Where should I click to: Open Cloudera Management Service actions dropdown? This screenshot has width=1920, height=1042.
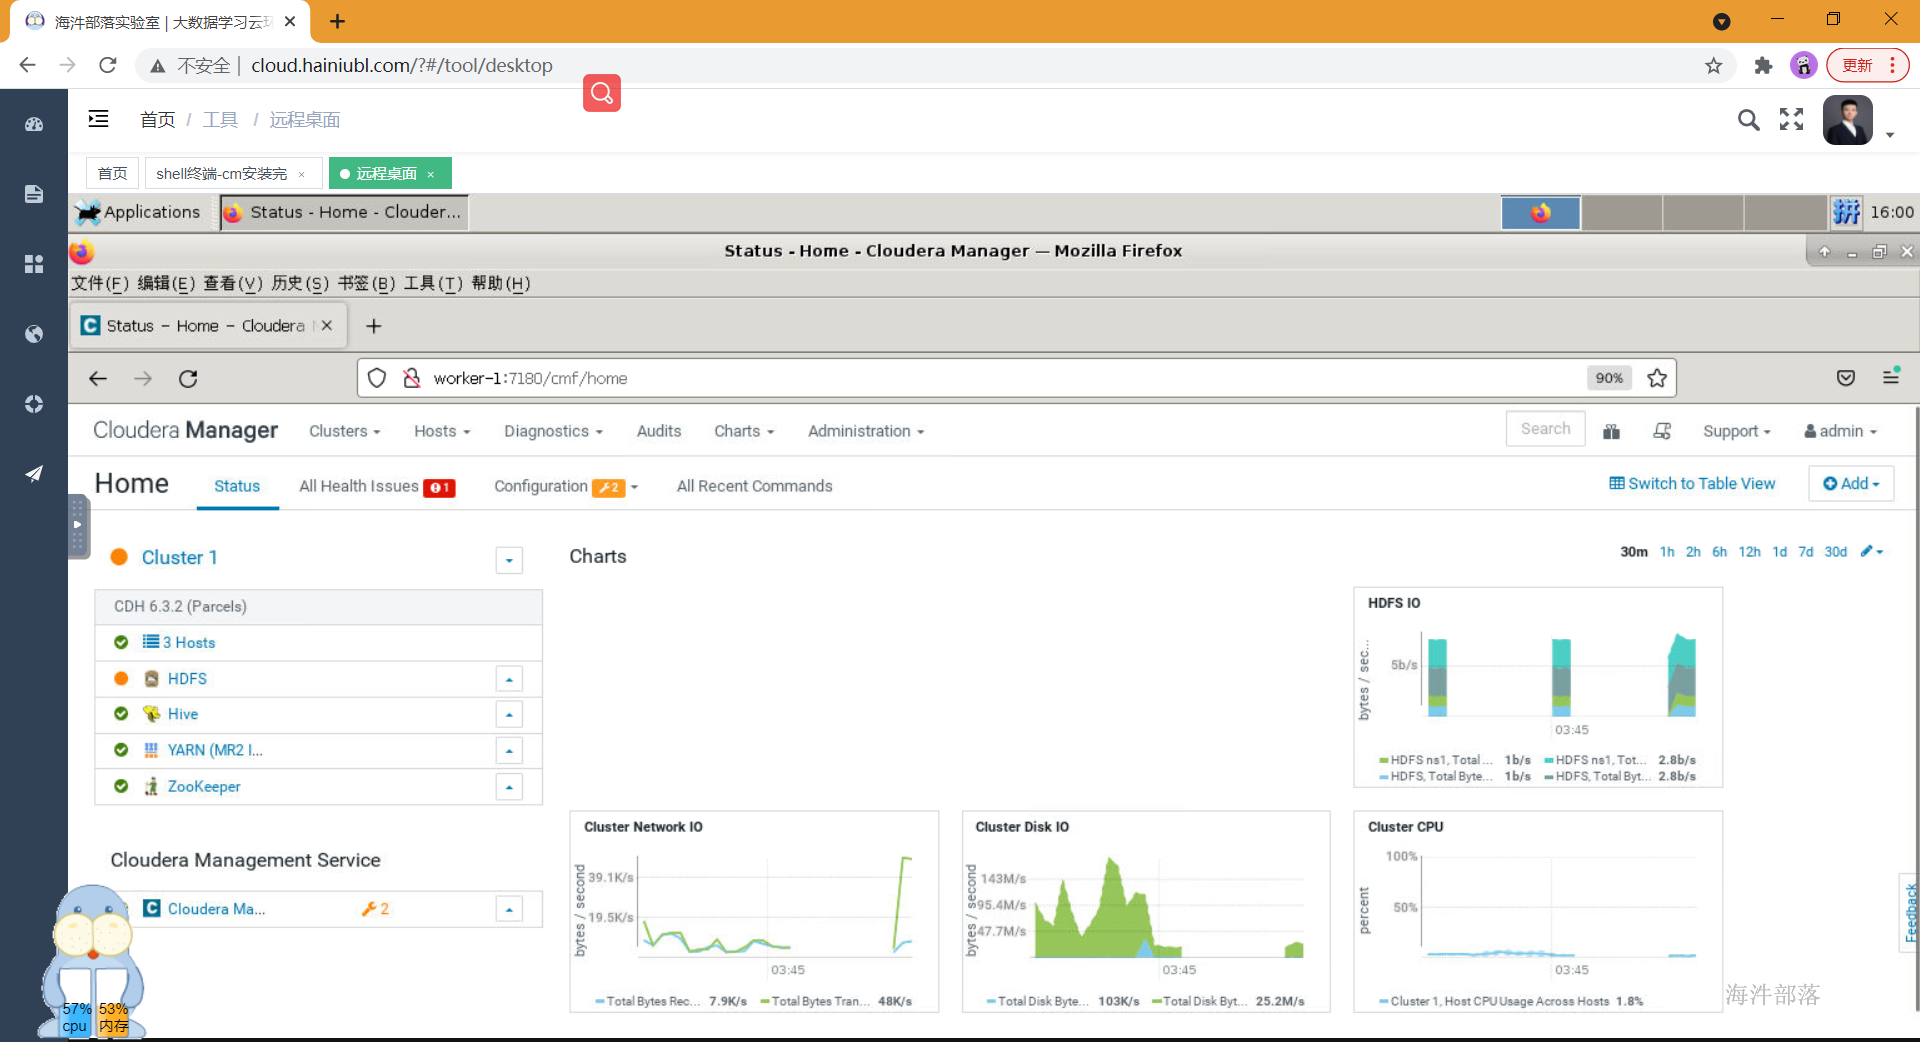[509, 909]
